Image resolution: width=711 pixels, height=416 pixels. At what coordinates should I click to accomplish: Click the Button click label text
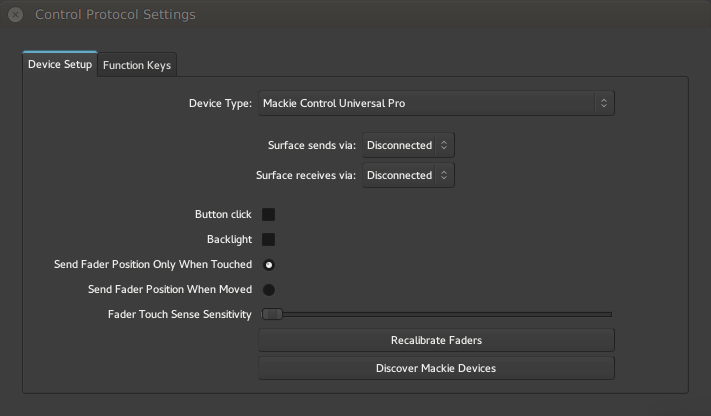point(223,215)
